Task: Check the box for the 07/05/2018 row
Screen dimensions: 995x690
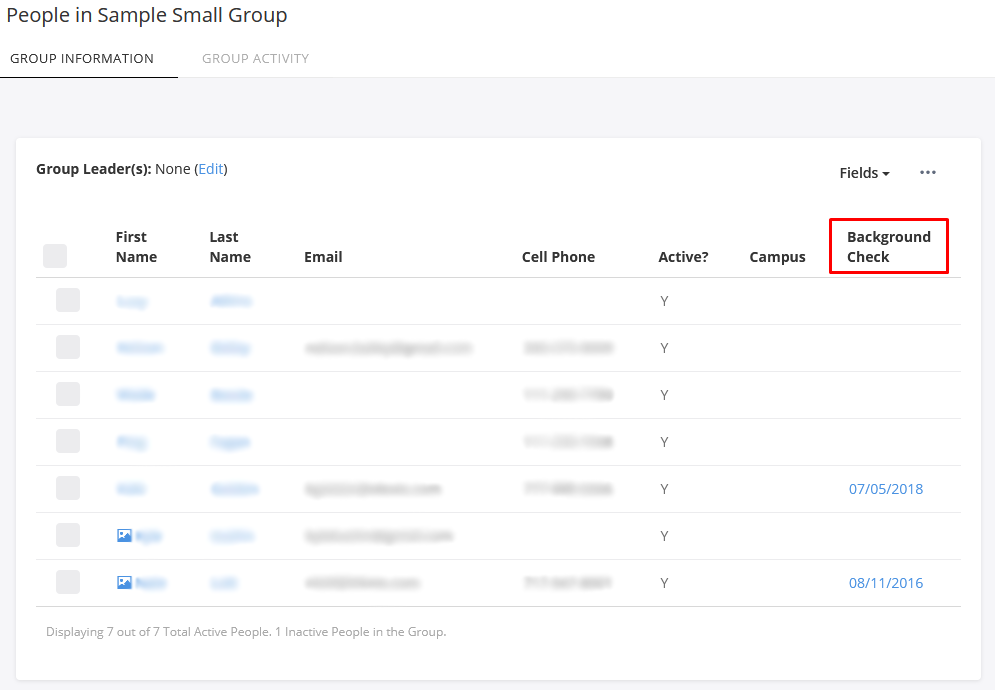Action: click(x=68, y=488)
